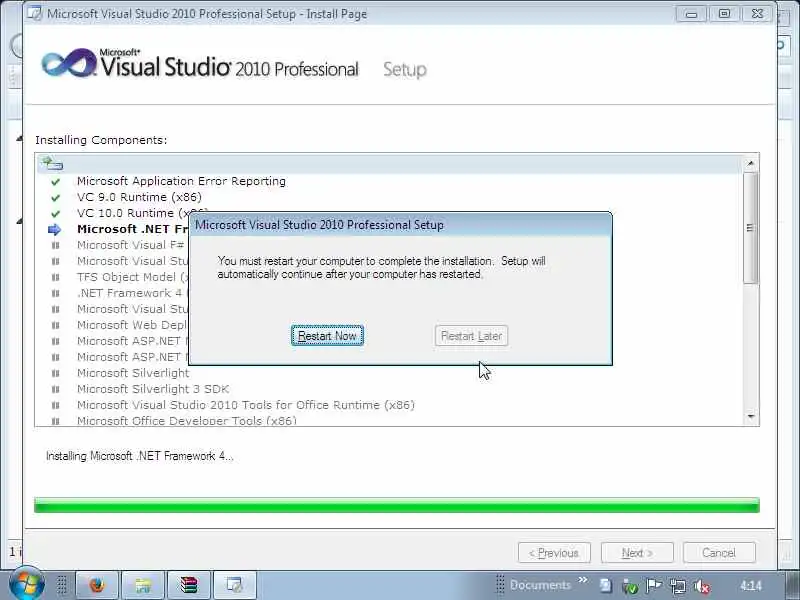Click the install icon in the list header
800x600 pixels.
pyautogui.click(x=52, y=163)
